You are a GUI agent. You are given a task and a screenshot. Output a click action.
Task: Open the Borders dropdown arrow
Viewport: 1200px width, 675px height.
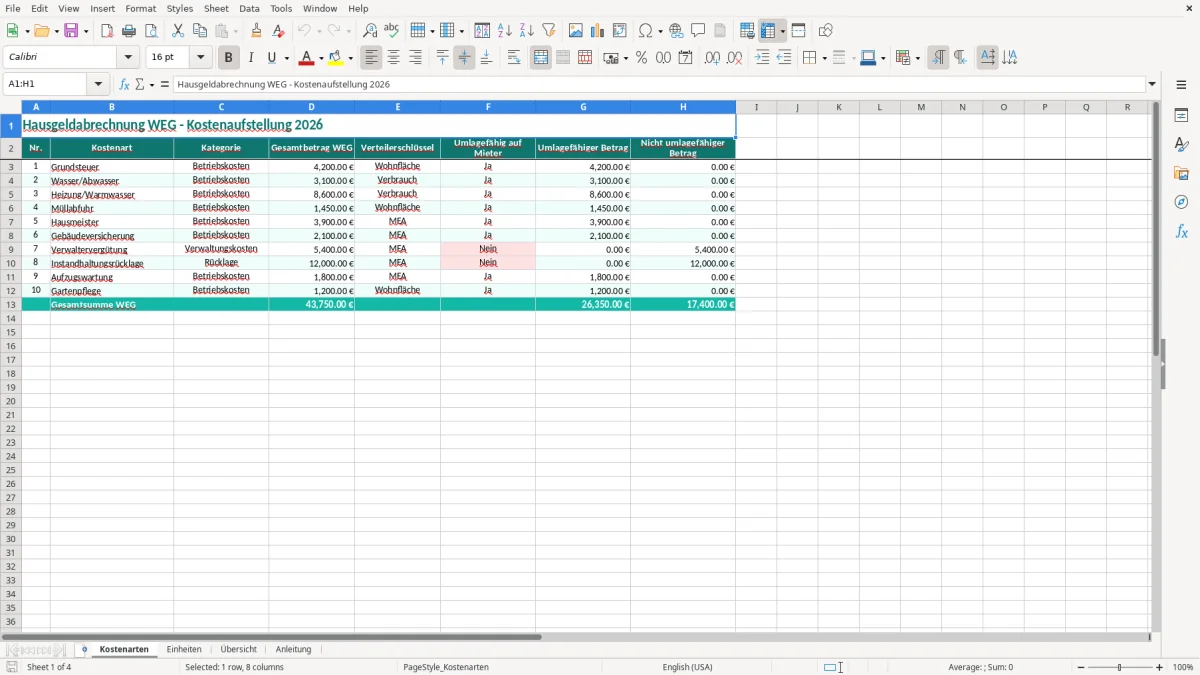(x=823, y=58)
